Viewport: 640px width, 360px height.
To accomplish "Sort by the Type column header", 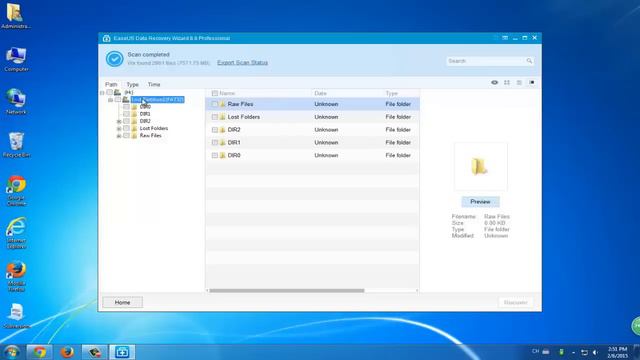I will (391, 93).
